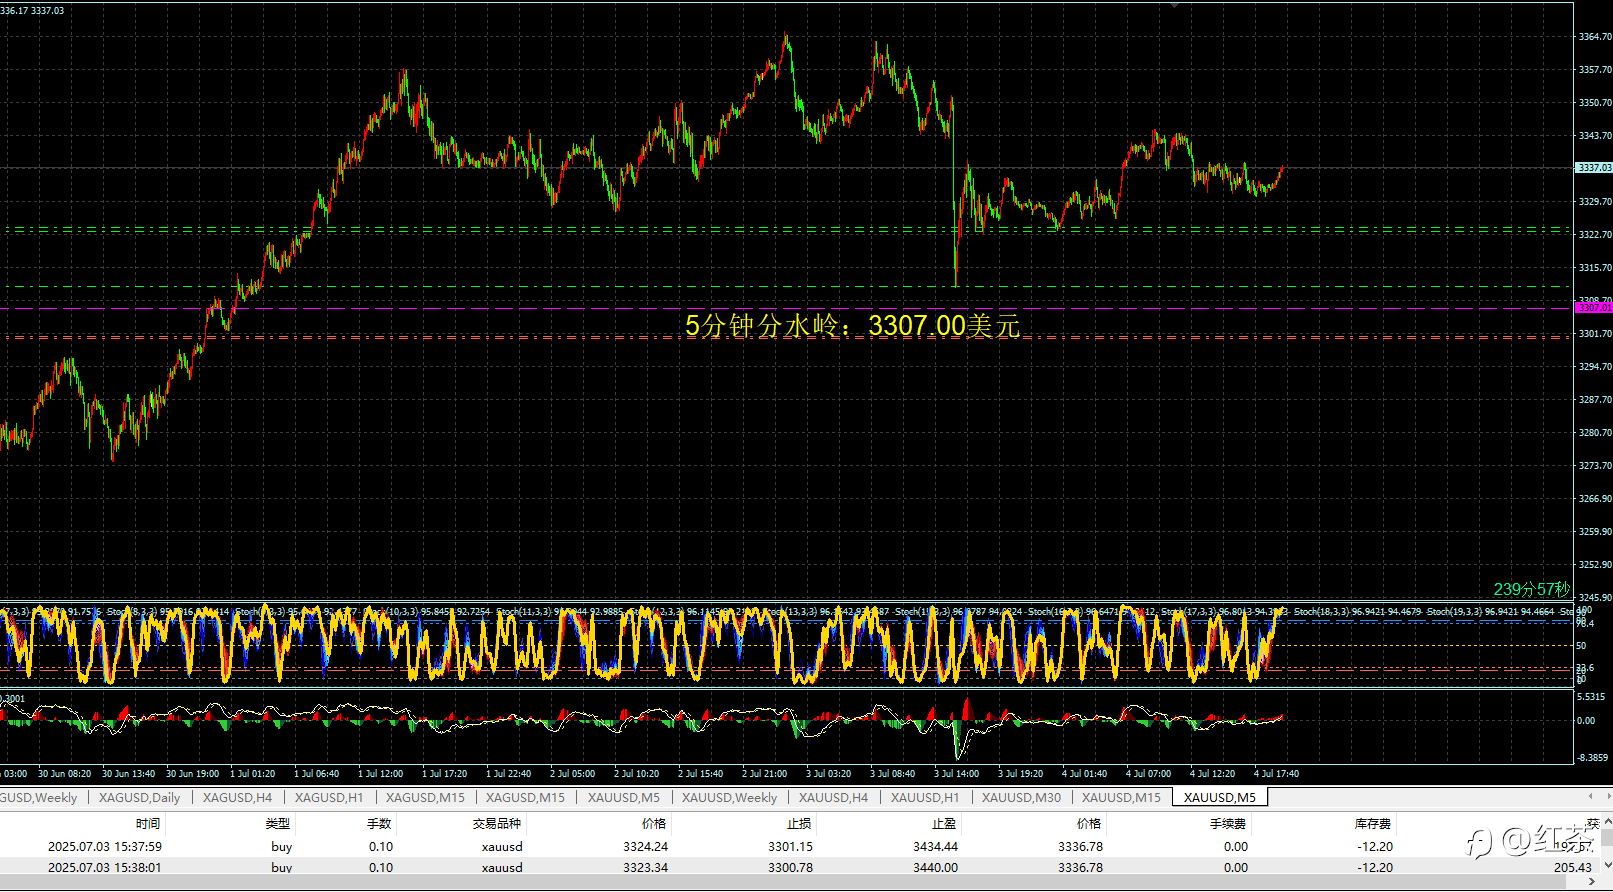Open the XAUUSD,H4 chart tab
Screen dimensions: 1613x892
pos(833,797)
